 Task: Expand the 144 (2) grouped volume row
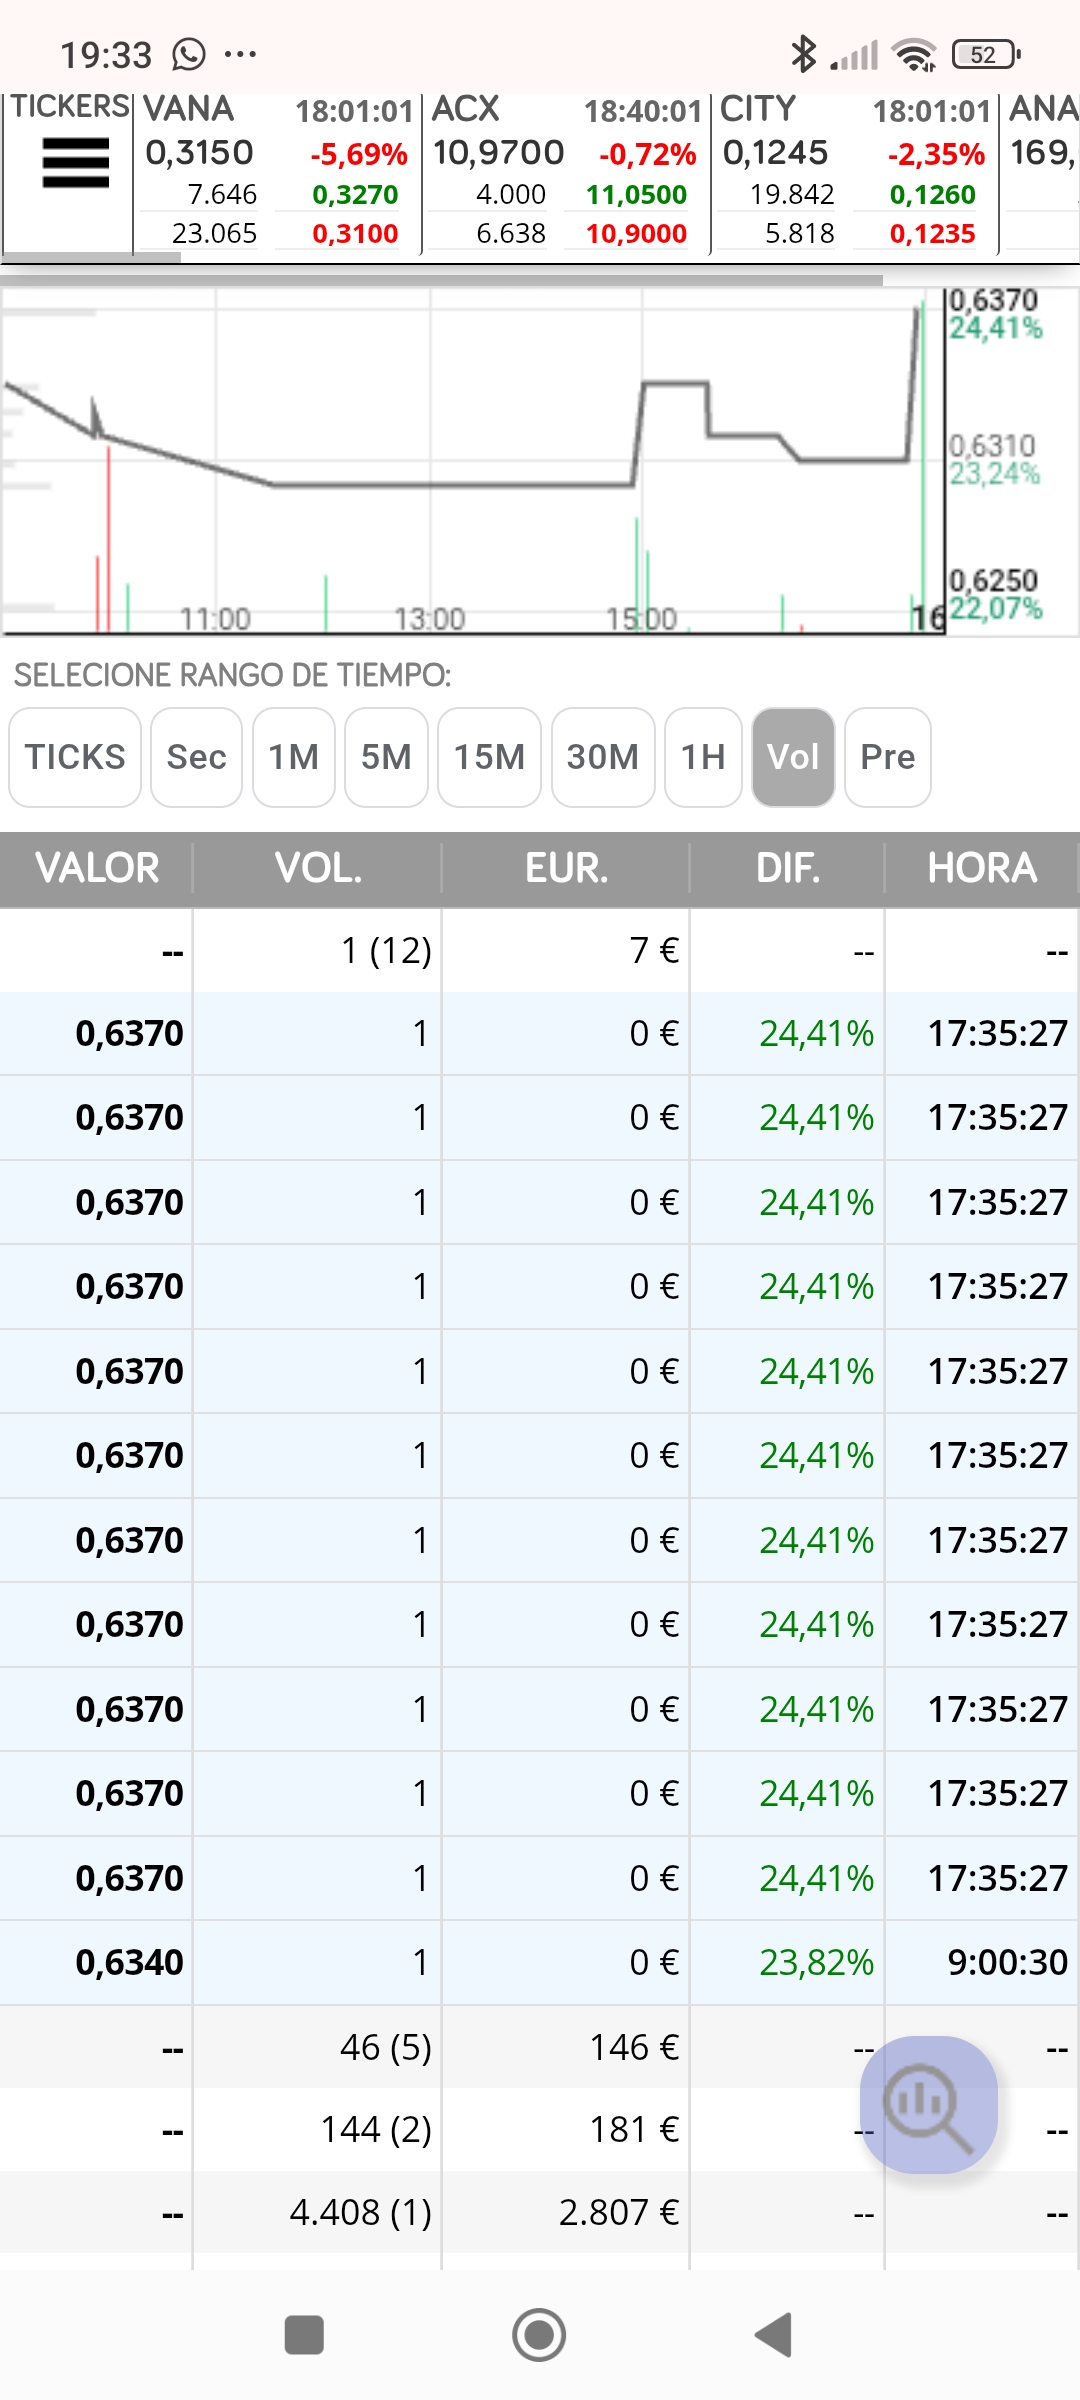[540, 2130]
